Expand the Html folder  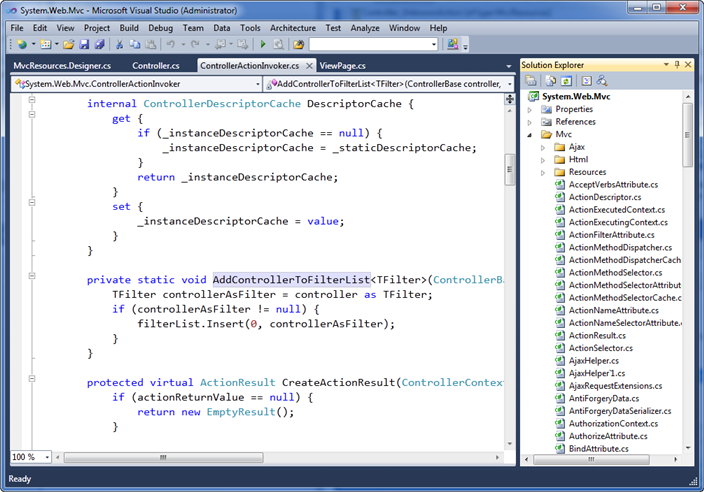543,160
